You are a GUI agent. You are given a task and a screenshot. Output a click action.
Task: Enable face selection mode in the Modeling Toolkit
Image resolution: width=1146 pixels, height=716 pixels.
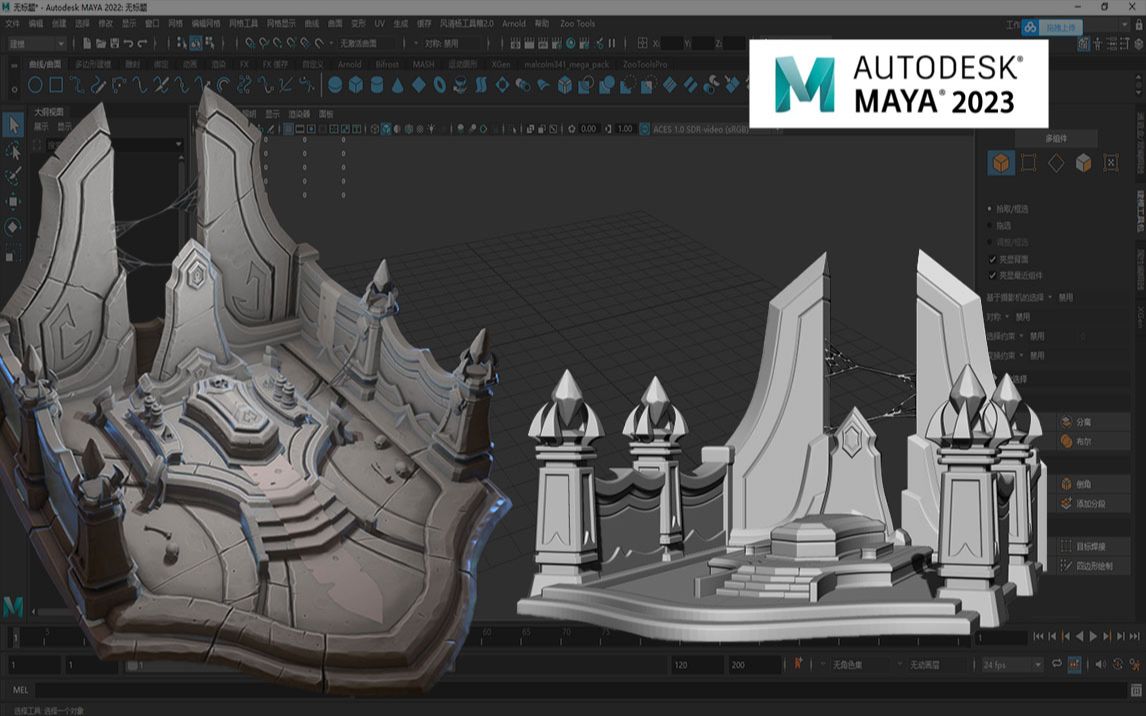coord(1083,162)
